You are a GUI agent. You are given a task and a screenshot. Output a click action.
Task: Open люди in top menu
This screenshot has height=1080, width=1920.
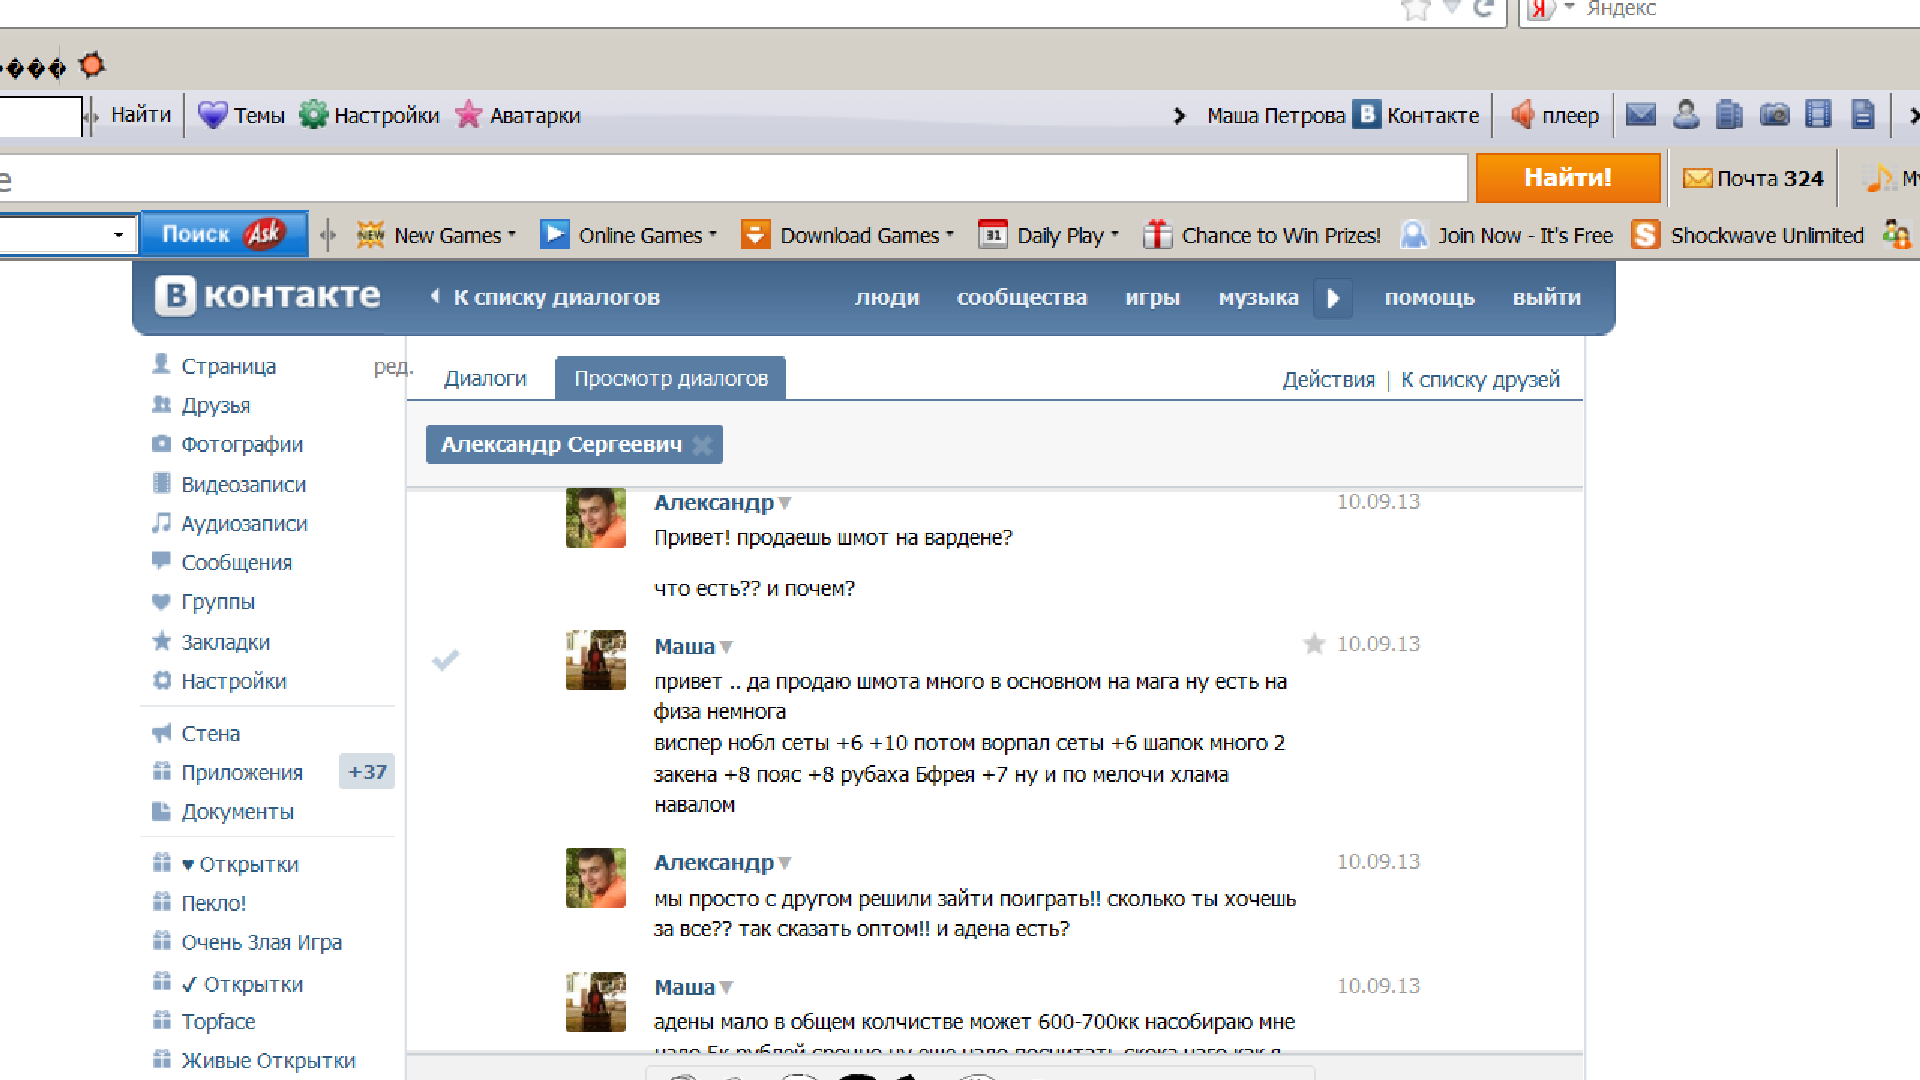pos(887,298)
